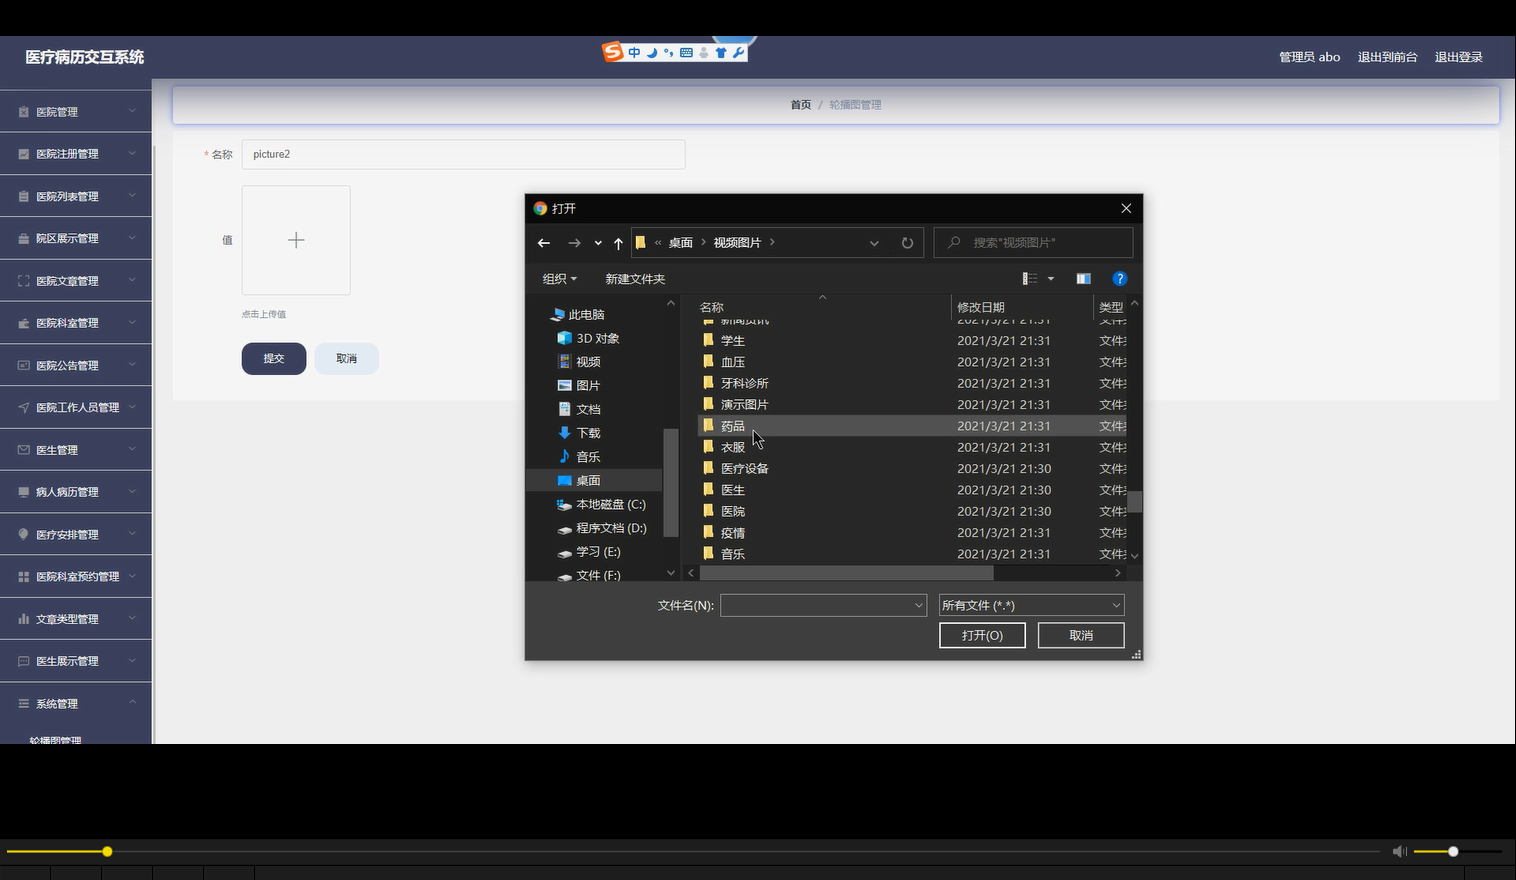
Task: Click 桌面 in the address bar path
Action: pyautogui.click(x=680, y=243)
